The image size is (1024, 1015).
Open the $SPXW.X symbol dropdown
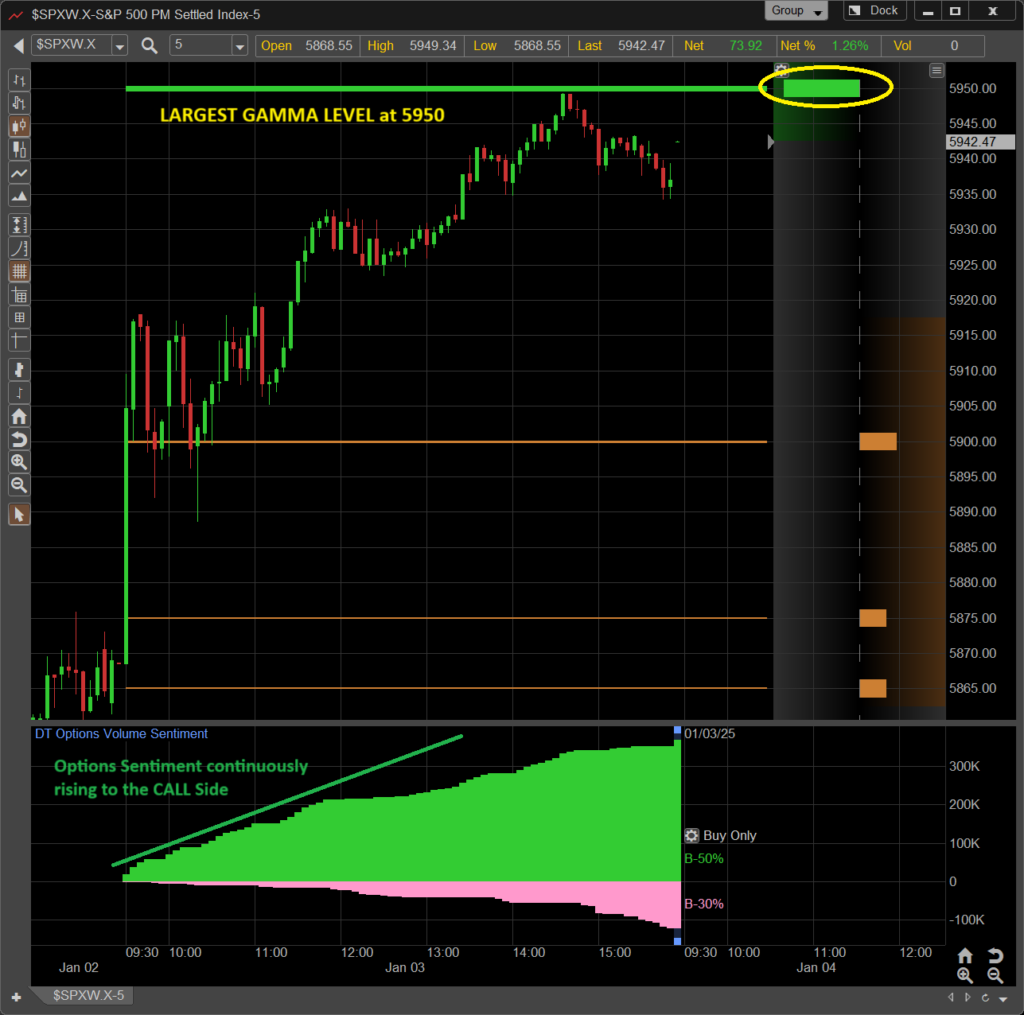point(120,46)
